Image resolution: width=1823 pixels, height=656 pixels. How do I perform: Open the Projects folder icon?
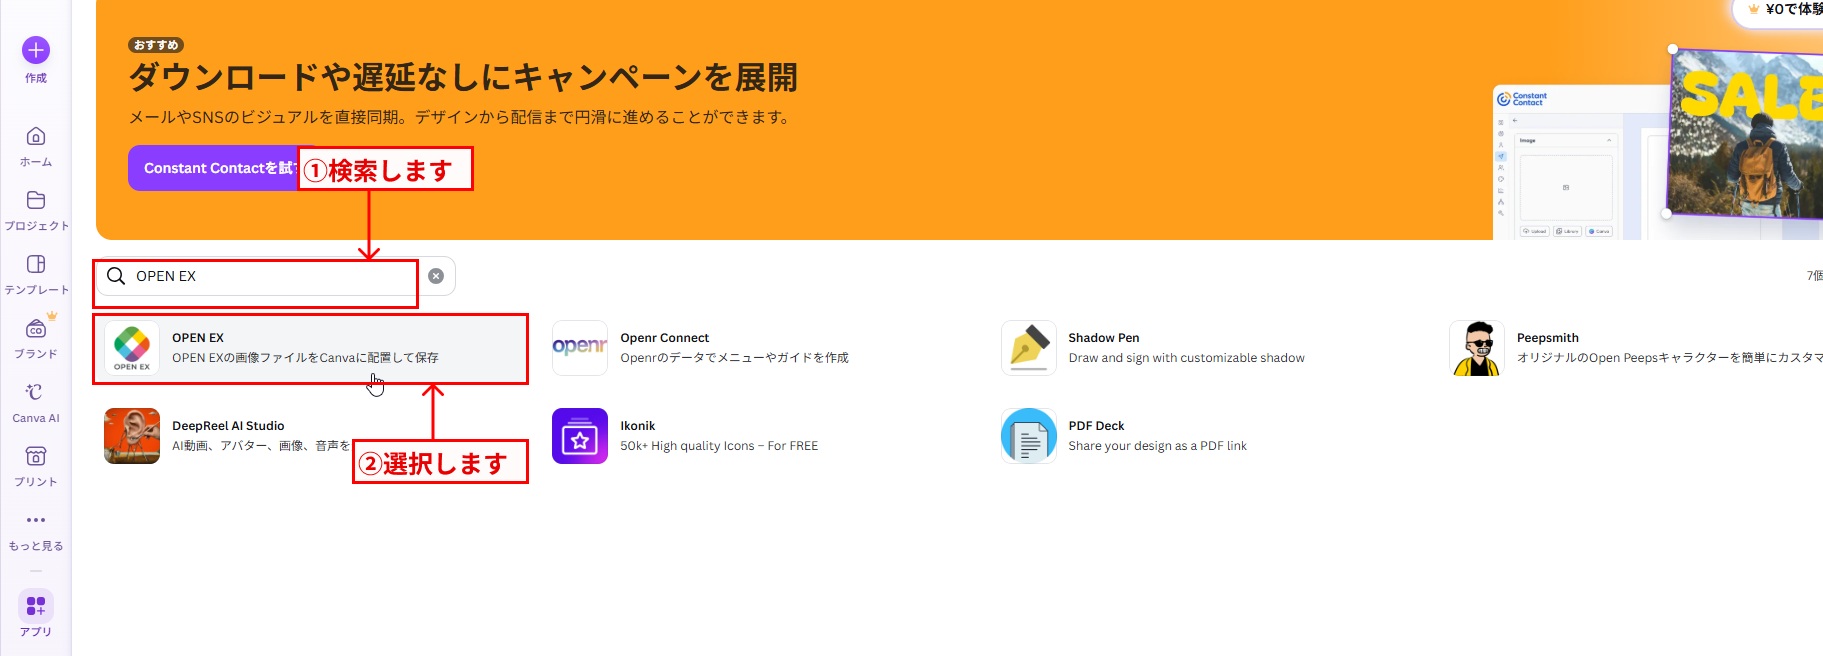point(36,200)
